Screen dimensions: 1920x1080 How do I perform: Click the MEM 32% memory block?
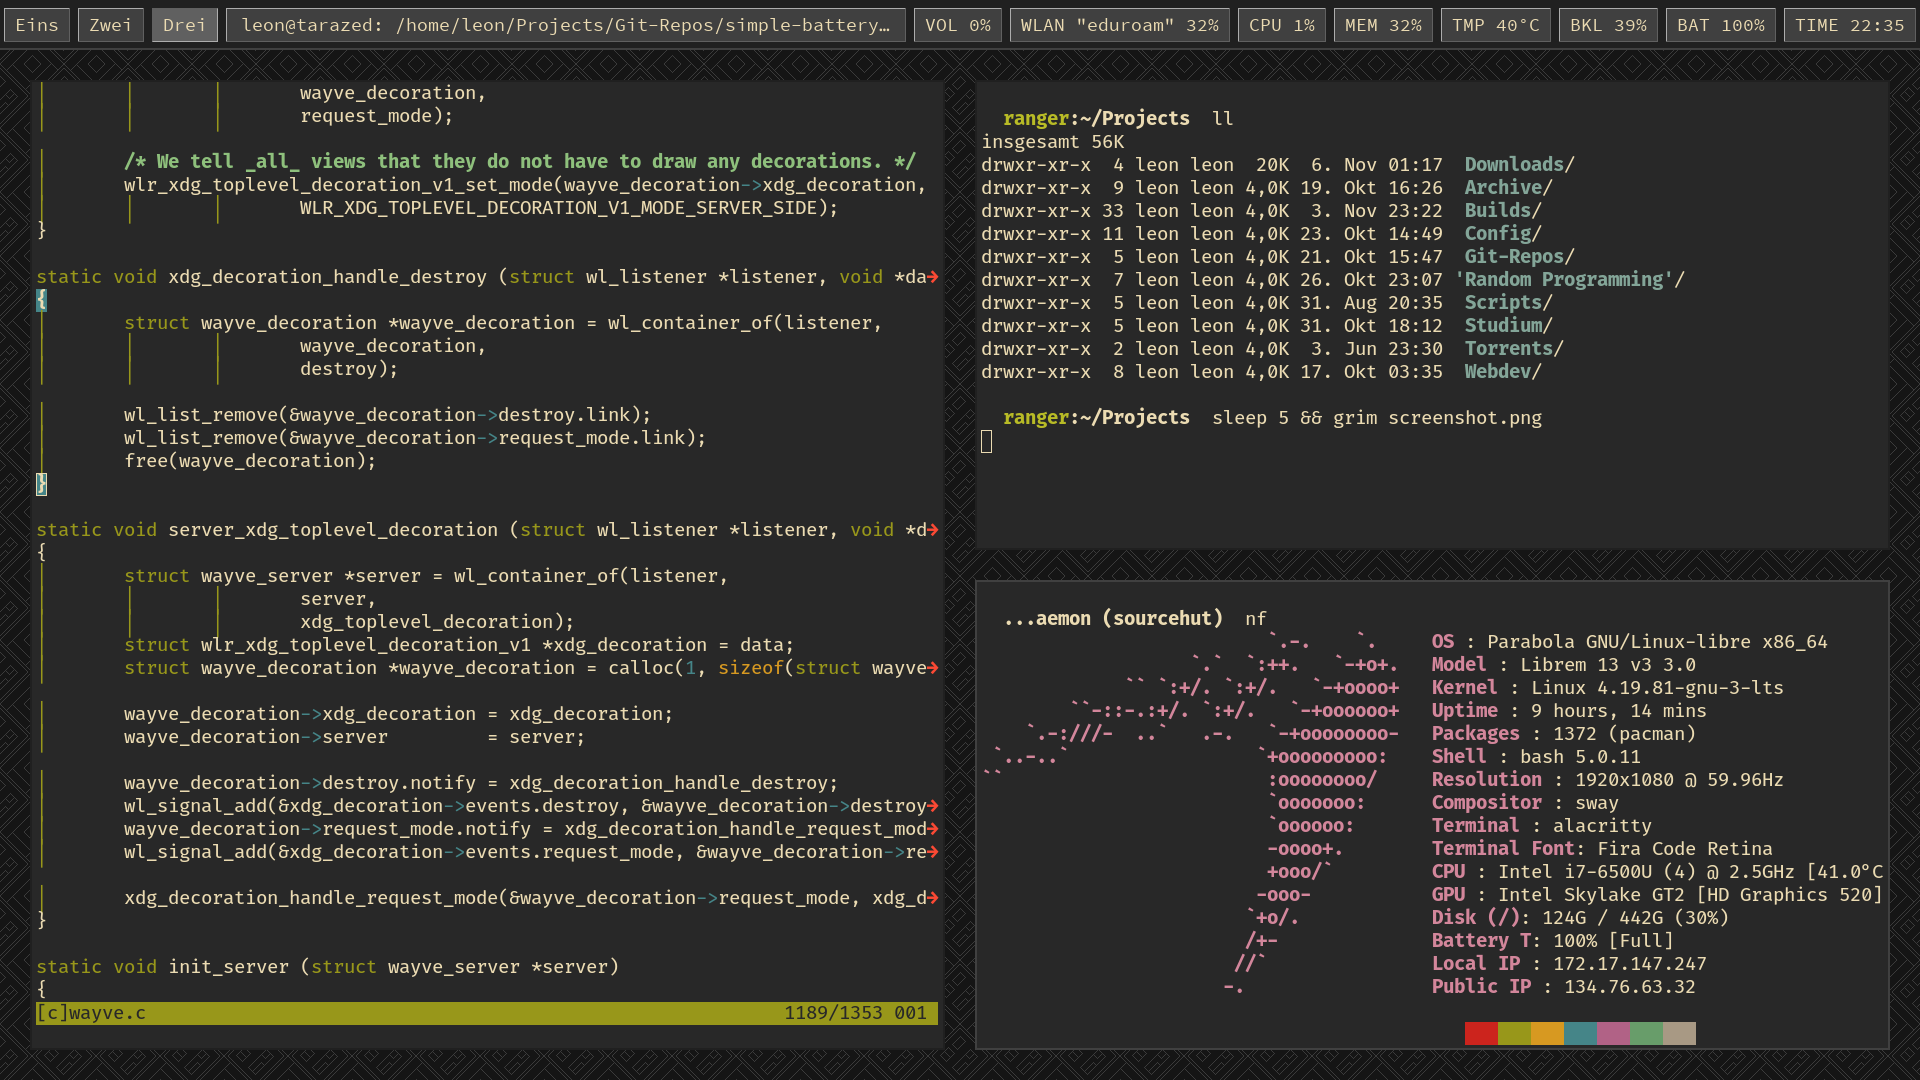[1383, 25]
